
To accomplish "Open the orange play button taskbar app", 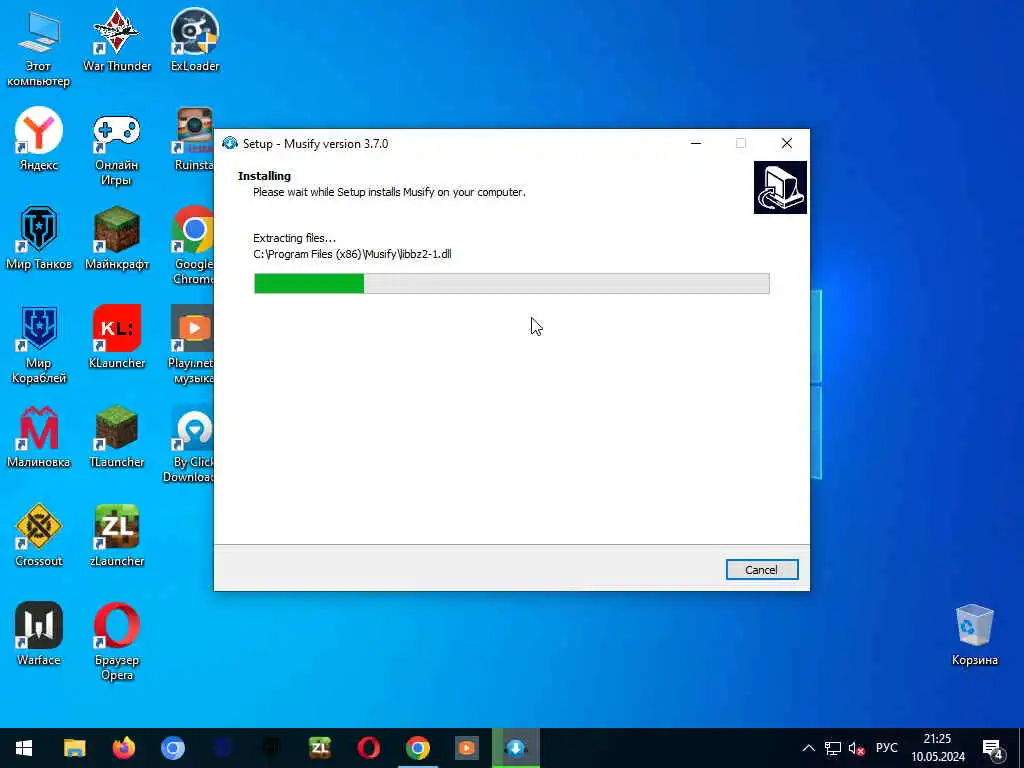I will tap(467, 748).
